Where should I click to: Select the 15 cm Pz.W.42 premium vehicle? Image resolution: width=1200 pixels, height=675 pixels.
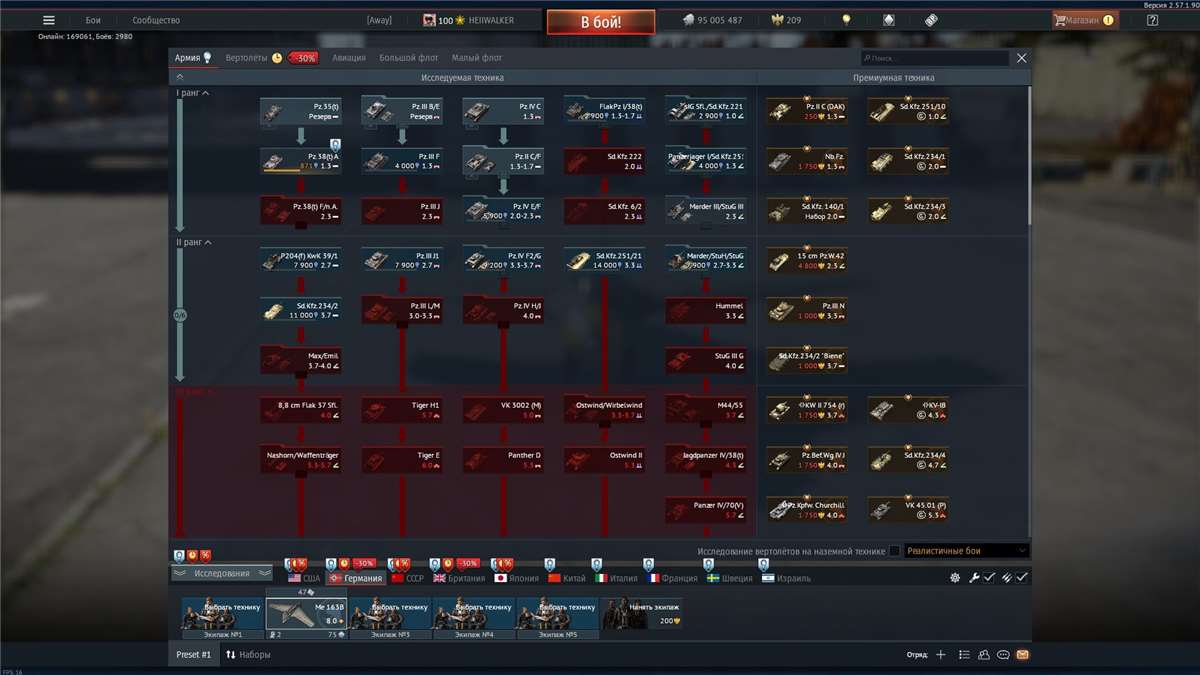coord(807,260)
